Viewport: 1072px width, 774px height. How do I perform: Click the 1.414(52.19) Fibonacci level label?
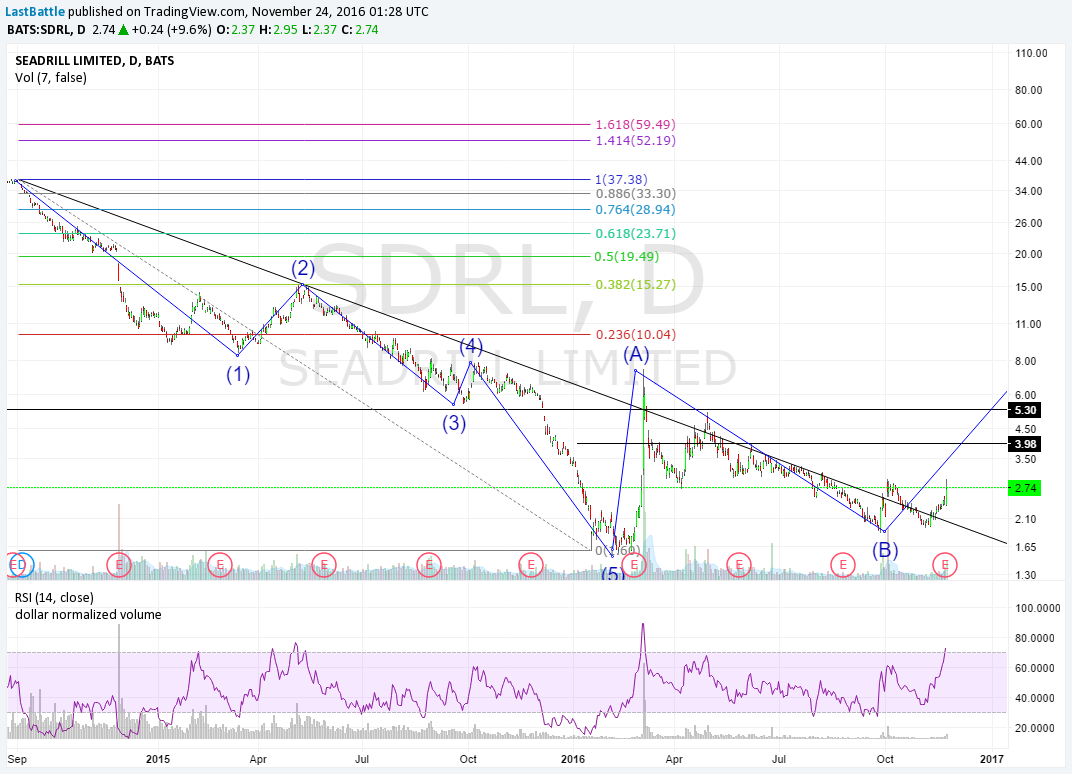pyautogui.click(x=635, y=140)
